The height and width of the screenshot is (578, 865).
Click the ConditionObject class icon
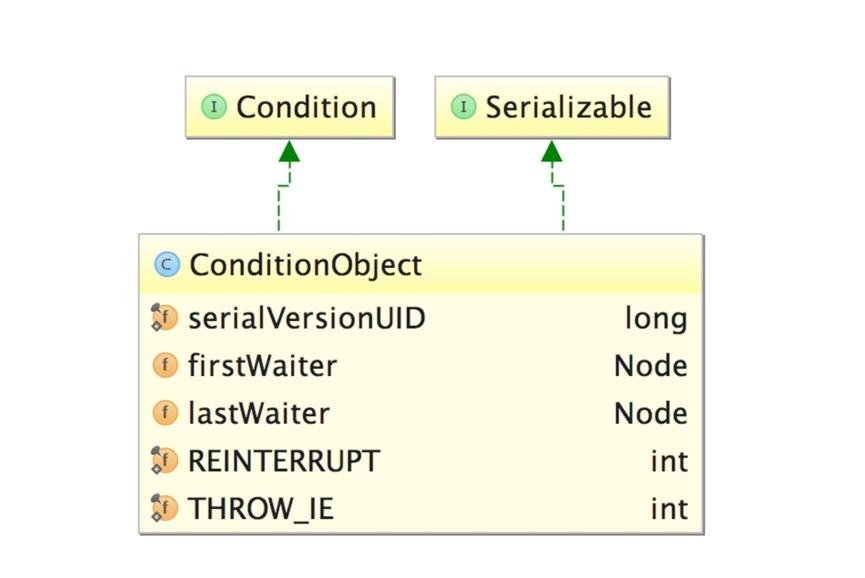[166, 265]
